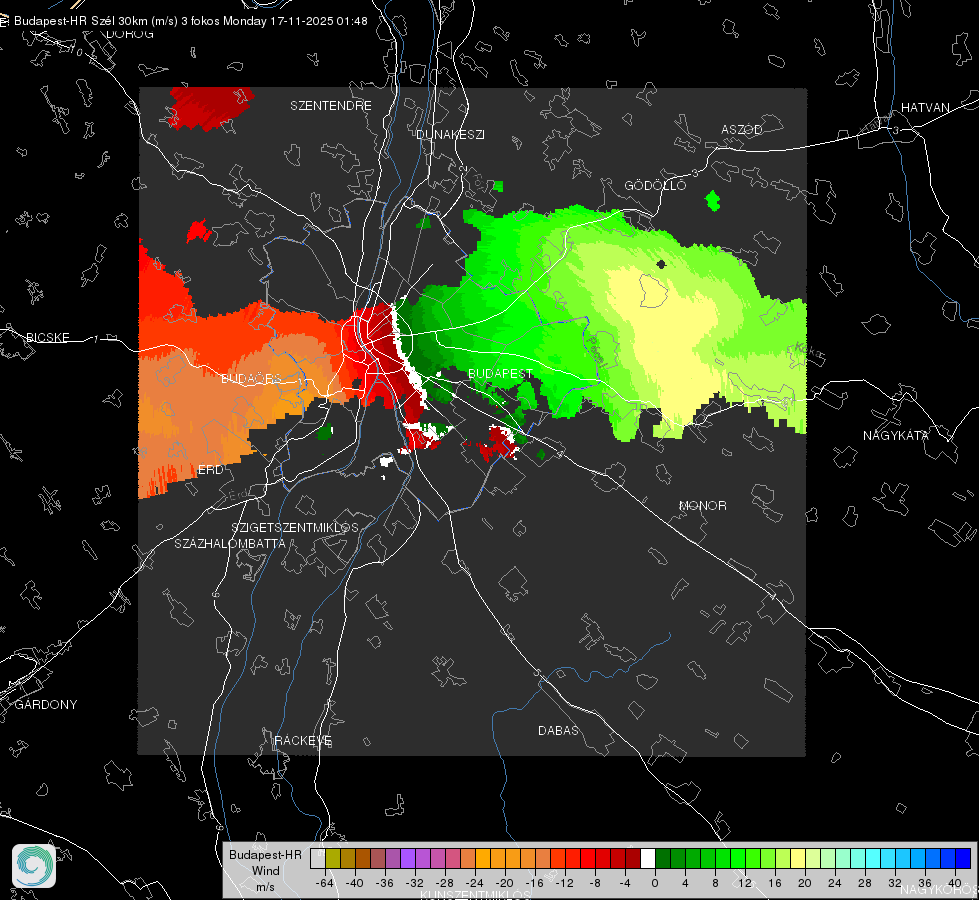Screen dimensions: 979x900
Task: Click the swirl logo icon at the bottom left
Action: [34, 866]
